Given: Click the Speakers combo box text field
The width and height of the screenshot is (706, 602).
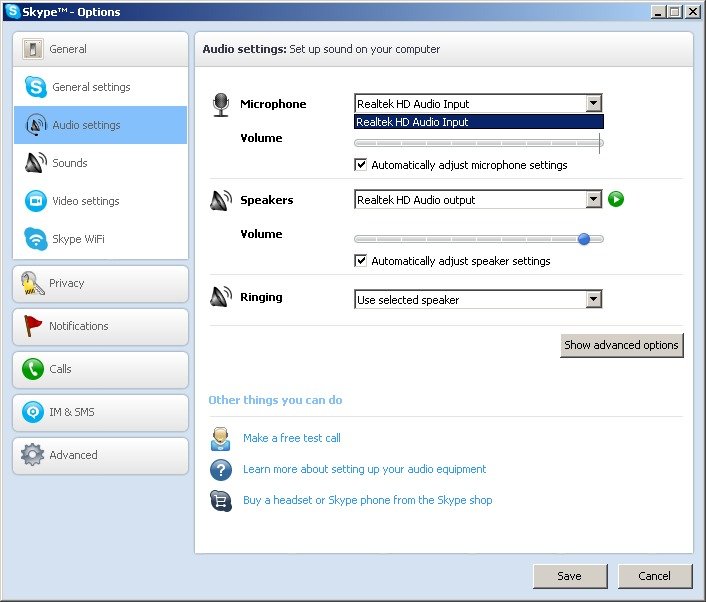Looking at the screenshot, I should [471, 199].
